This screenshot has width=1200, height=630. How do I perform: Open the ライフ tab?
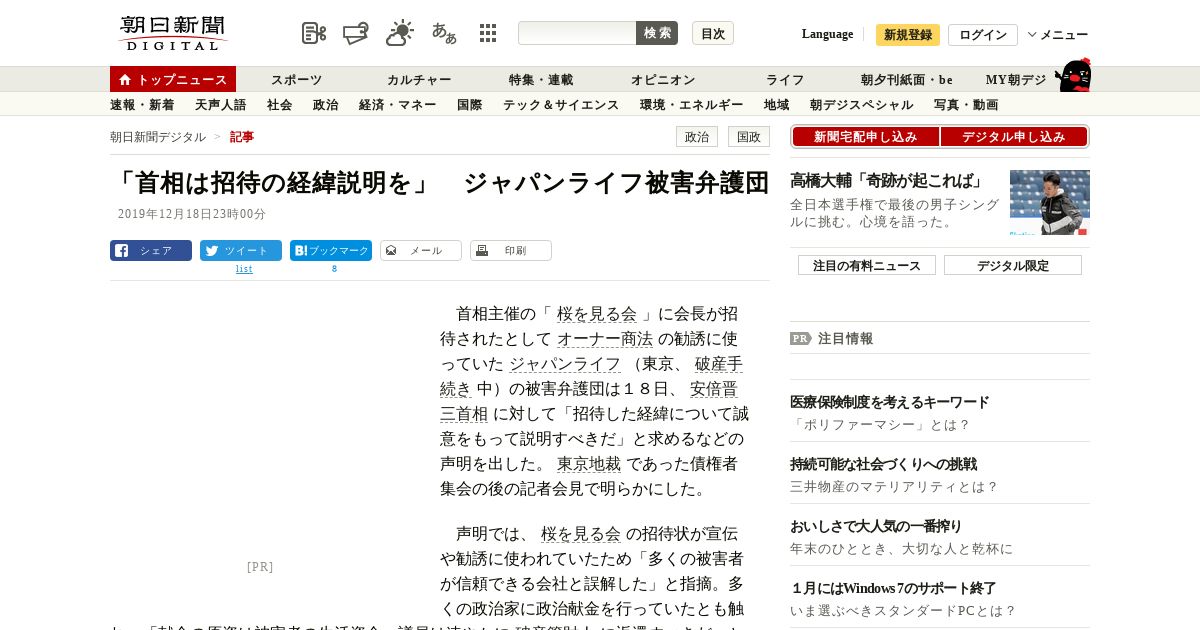[785, 80]
